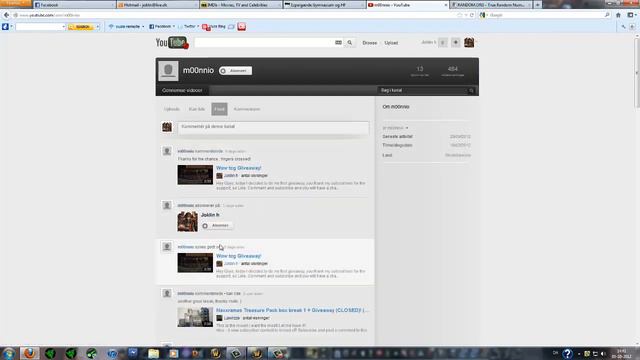Click the YouTube search magnifier button
Screen dimensions: 640x360
point(350,42)
